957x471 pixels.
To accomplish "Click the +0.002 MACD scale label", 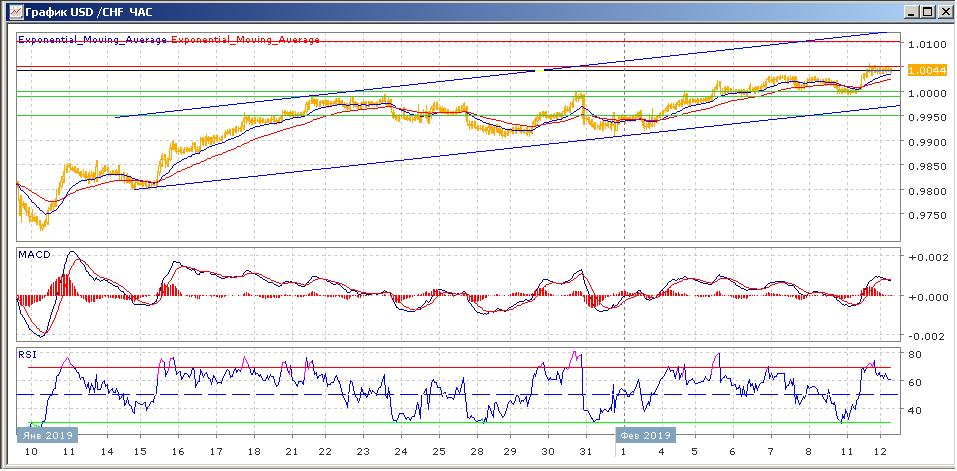I will coord(927,258).
